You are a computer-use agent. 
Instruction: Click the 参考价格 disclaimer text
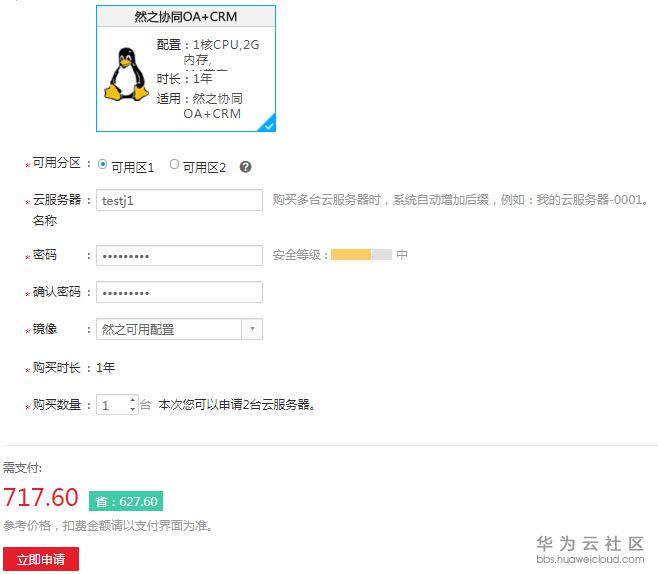click(x=108, y=525)
